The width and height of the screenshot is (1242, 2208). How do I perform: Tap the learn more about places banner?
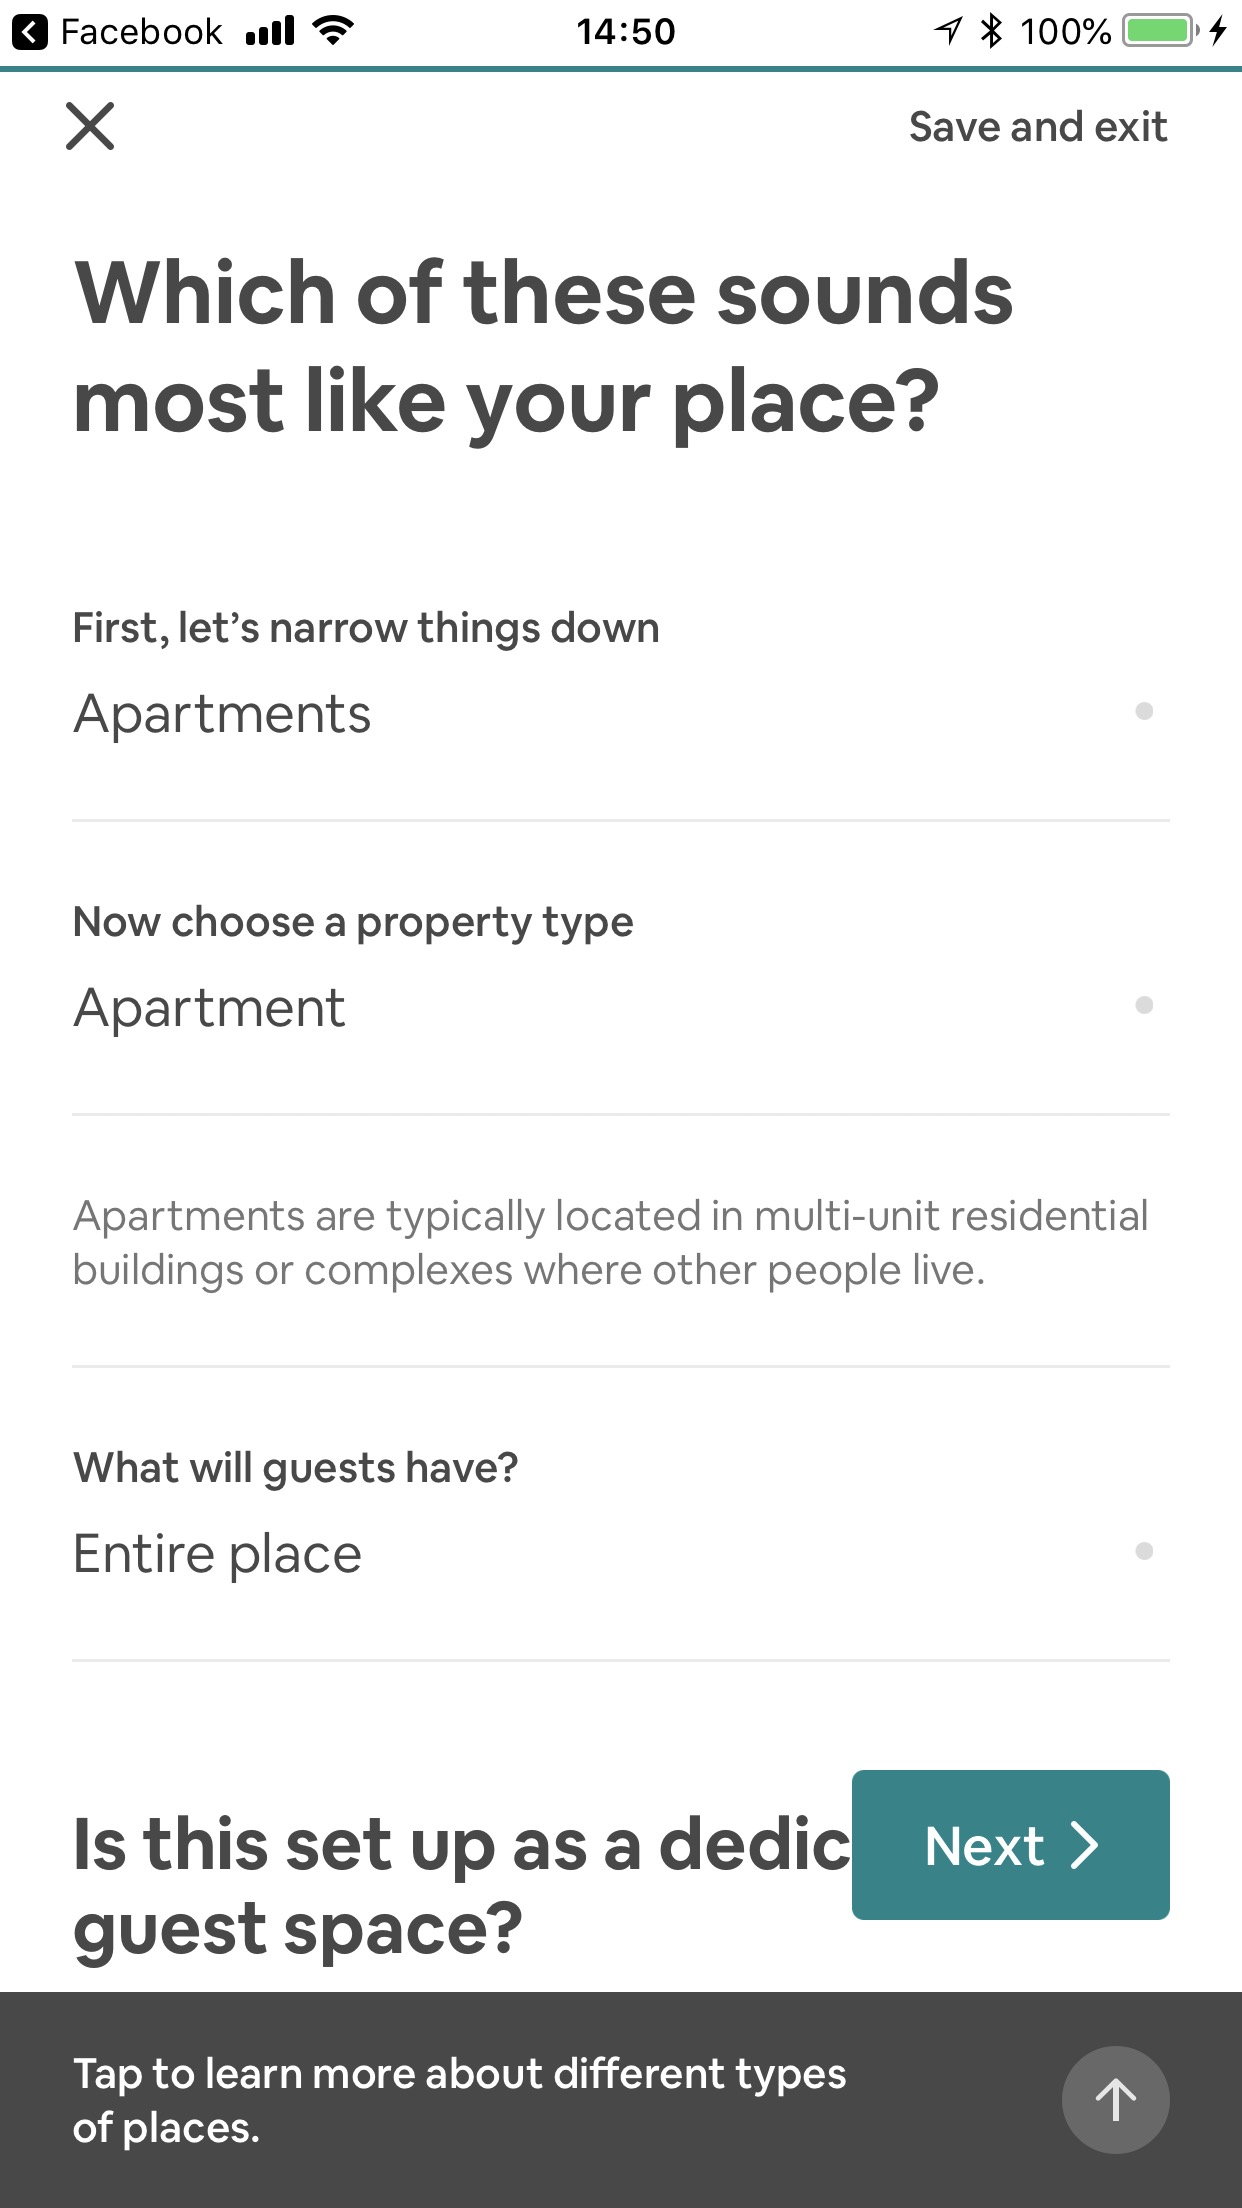tap(460, 2100)
